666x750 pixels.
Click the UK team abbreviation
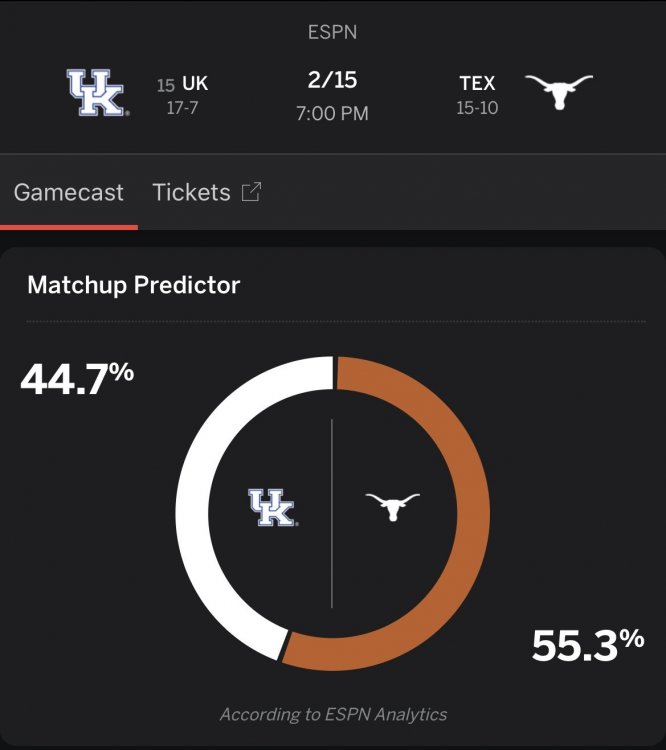(195, 85)
